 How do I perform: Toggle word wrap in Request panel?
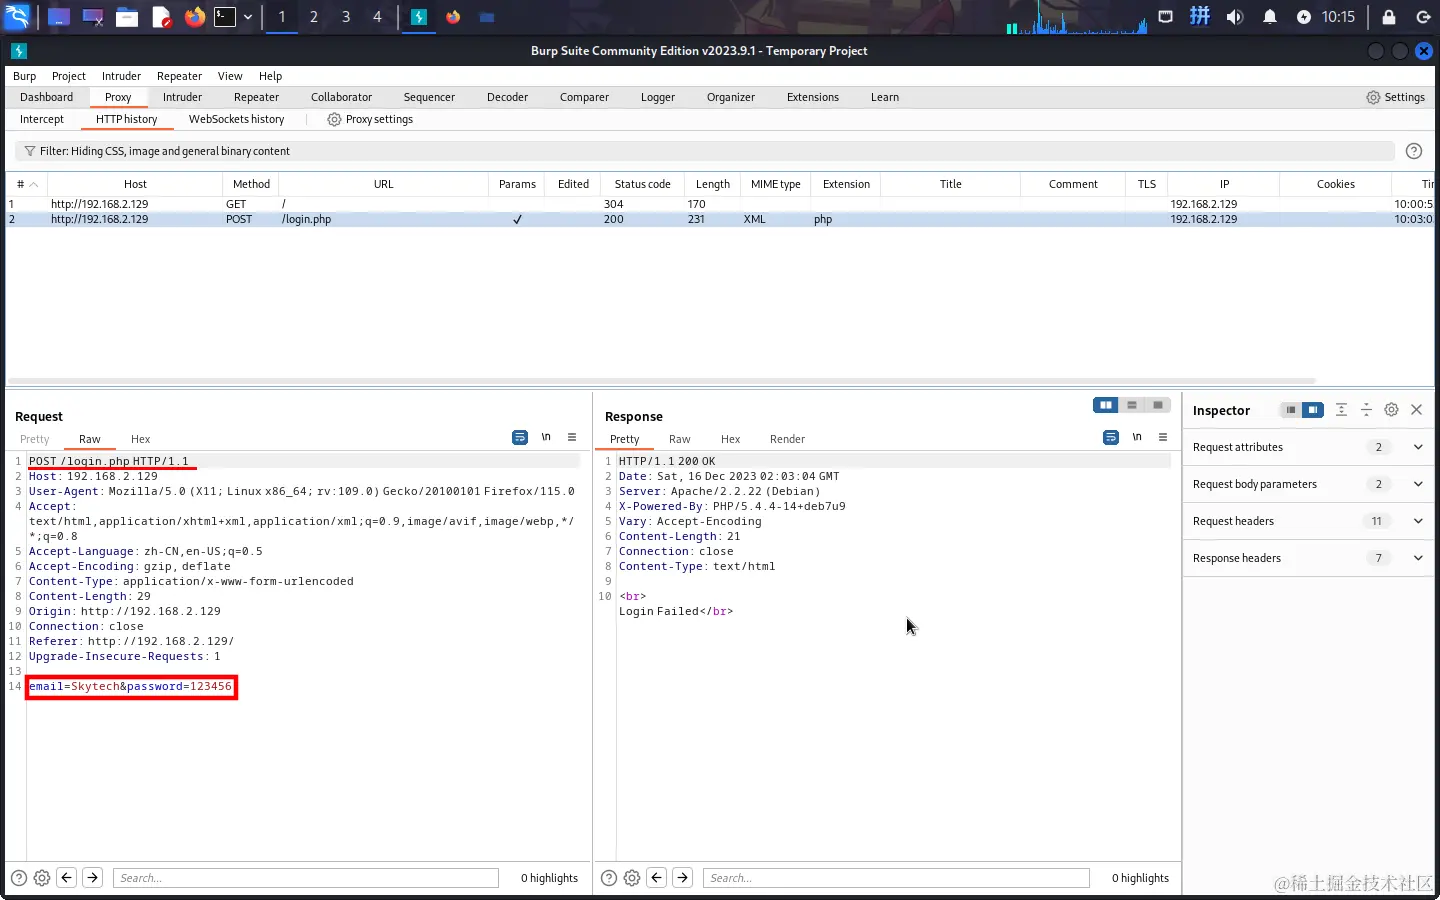(520, 438)
